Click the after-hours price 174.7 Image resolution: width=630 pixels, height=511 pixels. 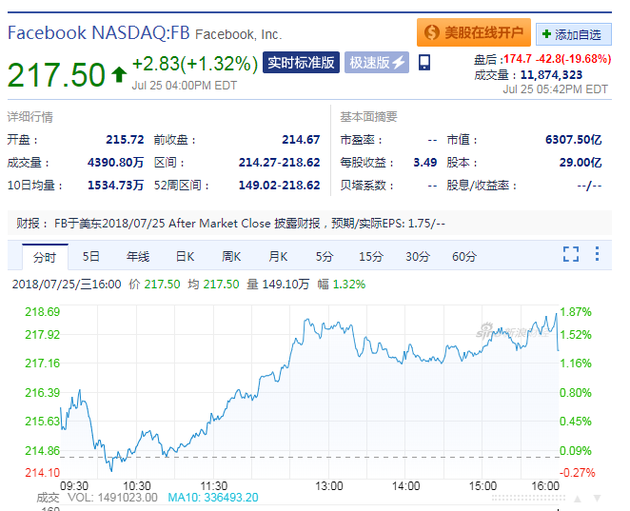(518, 59)
